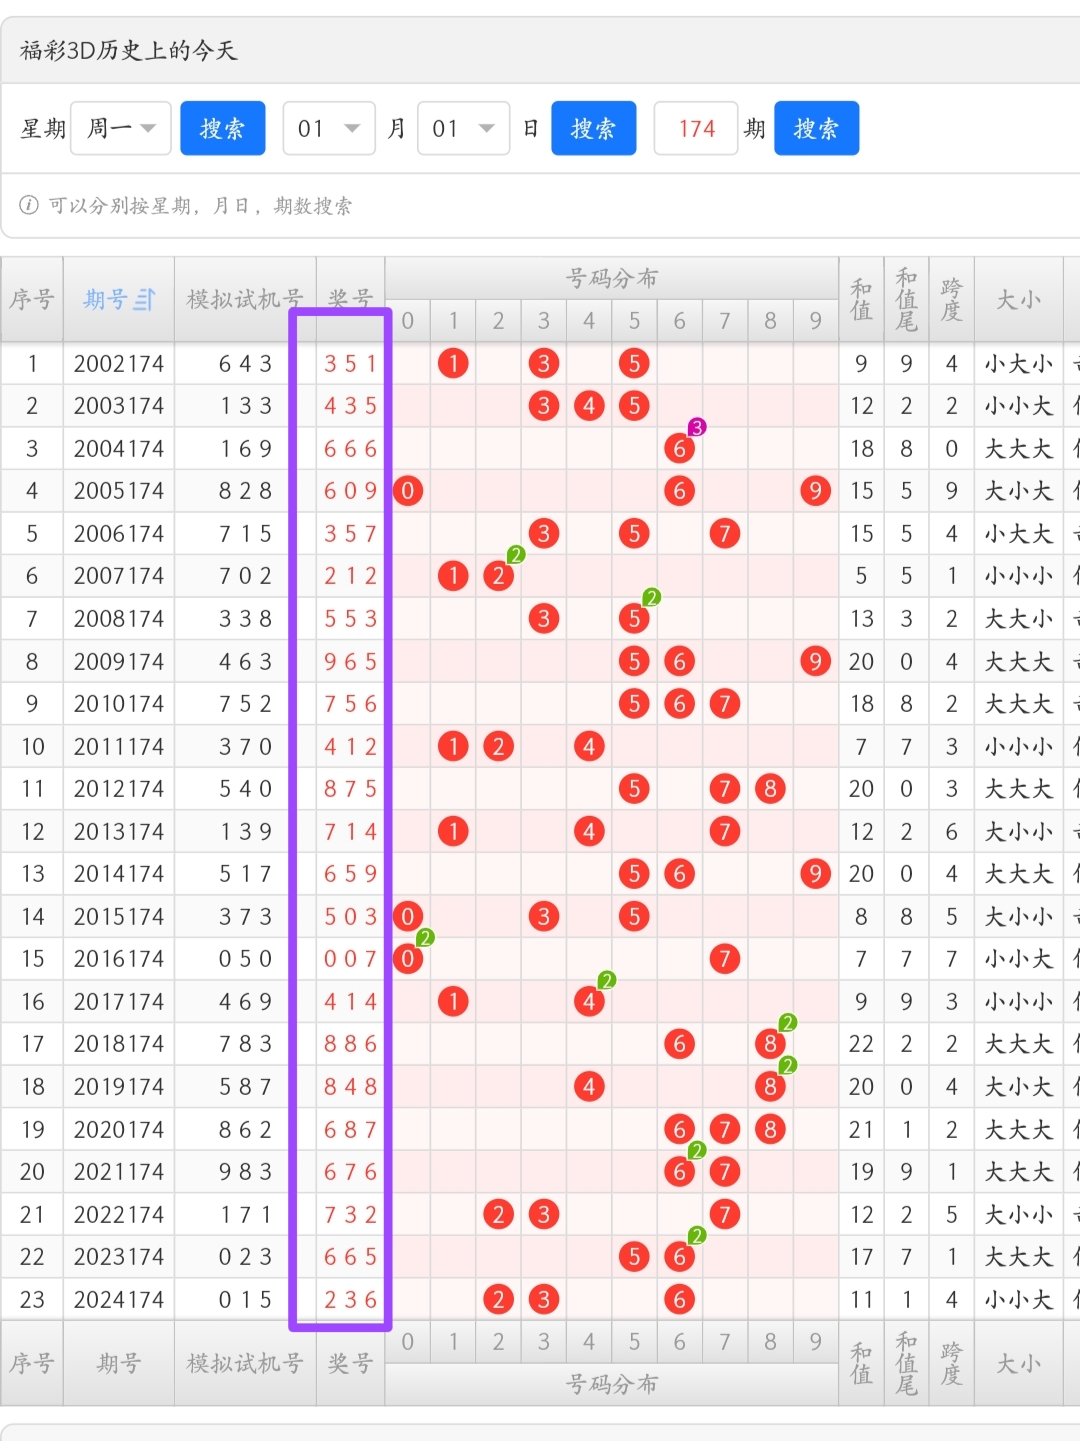
Task: Click the 跨度 column header at top
Action: click(x=951, y=299)
